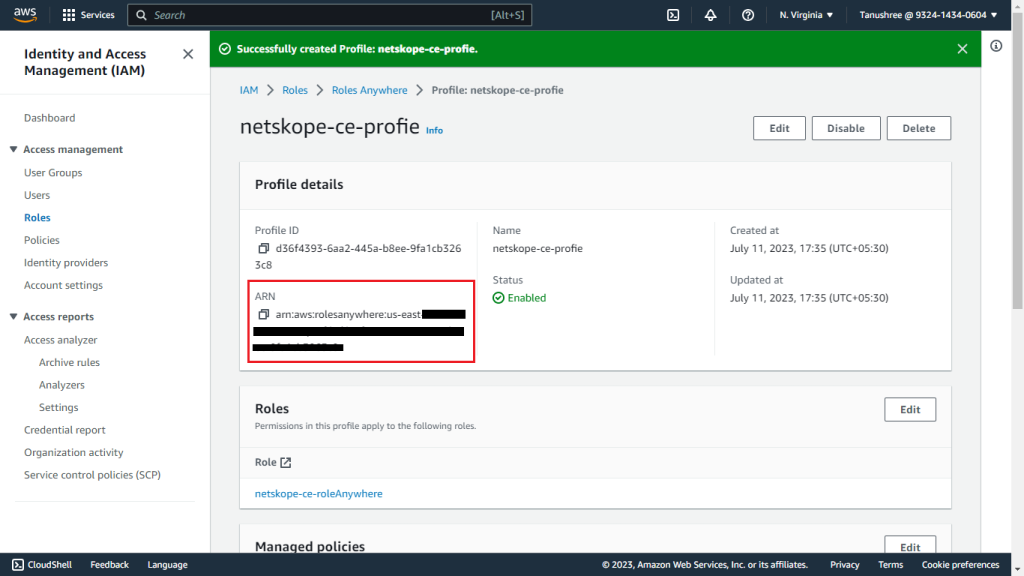Open the Services grid menu
This screenshot has width=1024, height=576.
click(88, 14)
